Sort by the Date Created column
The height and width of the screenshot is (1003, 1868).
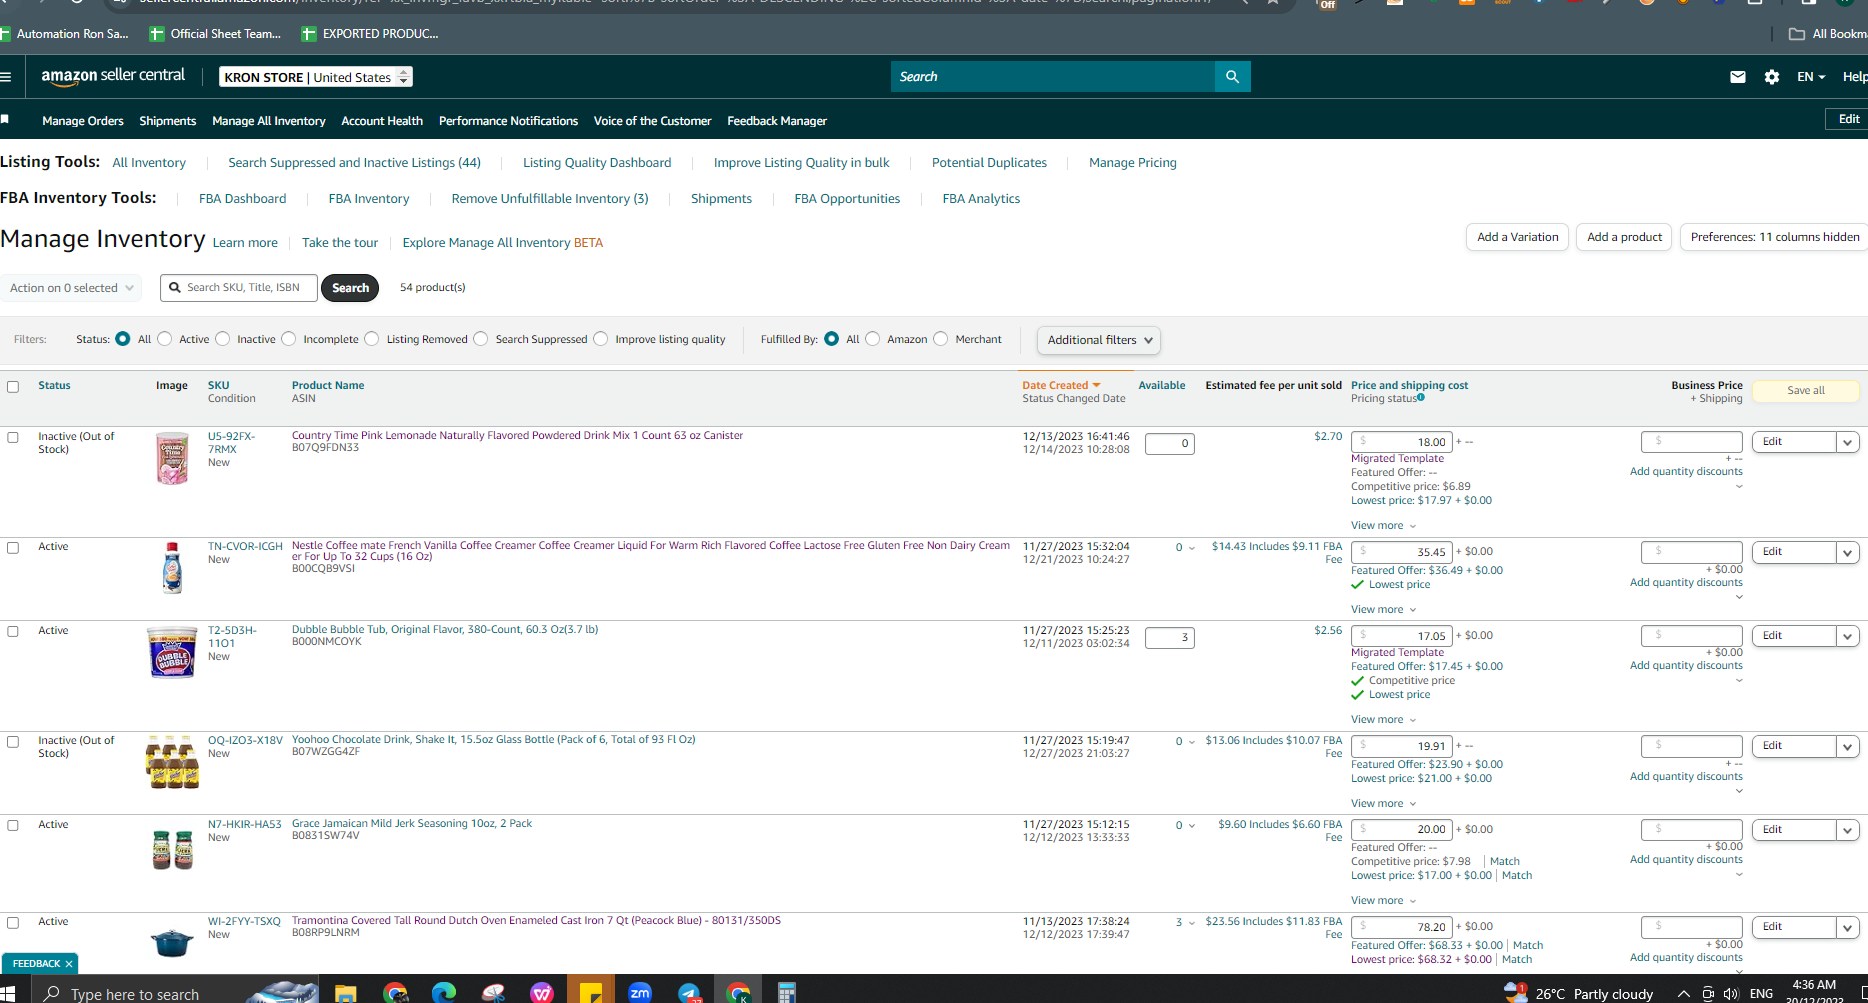click(x=1060, y=385)
